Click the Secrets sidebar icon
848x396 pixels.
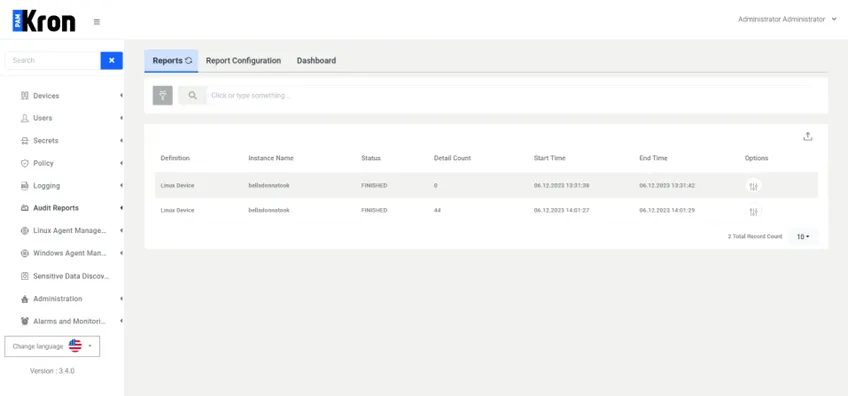tap(24, 141)
